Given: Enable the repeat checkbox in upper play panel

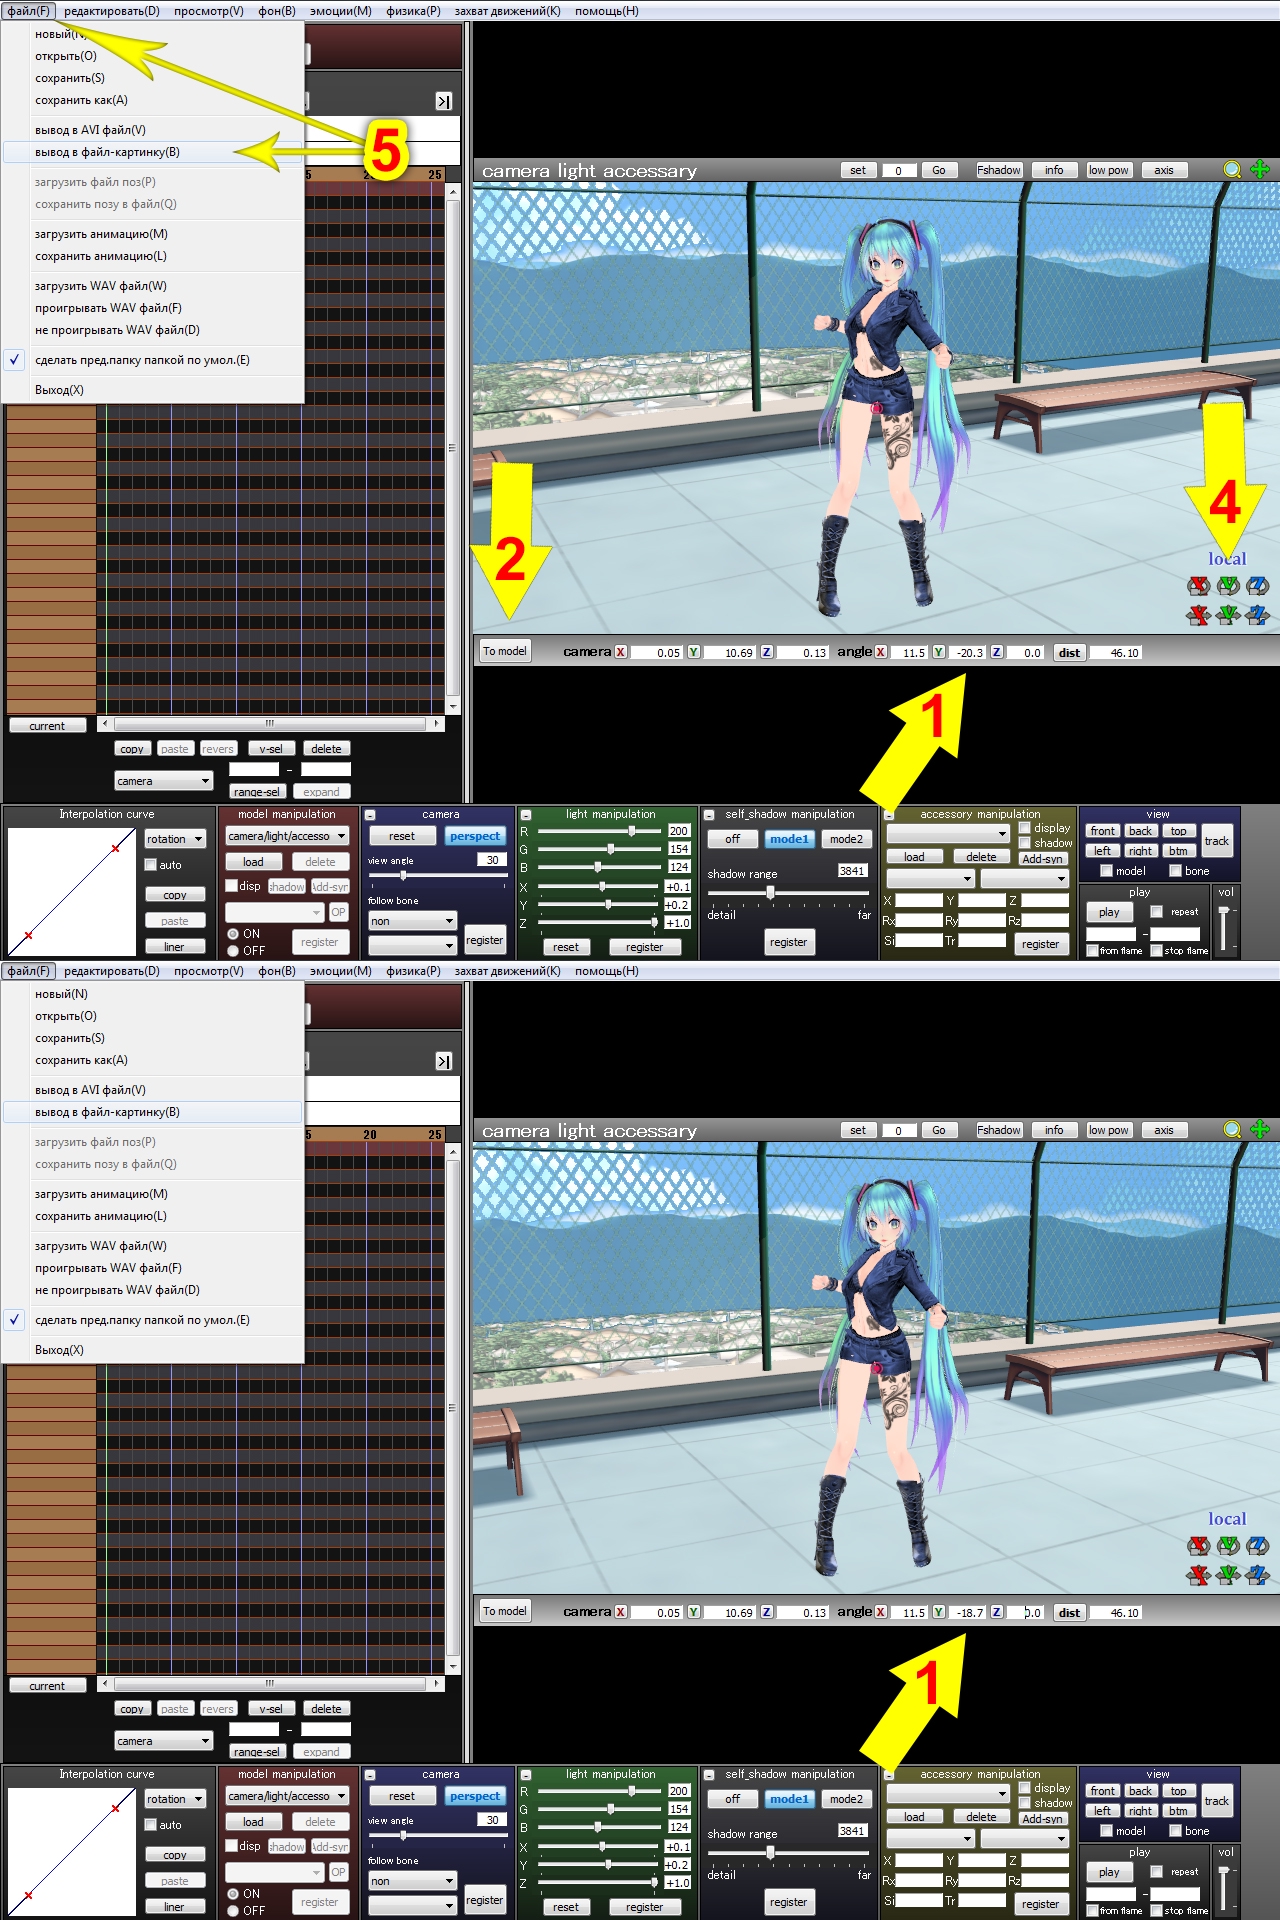Looking at the screenshot, I should (x=1157, y=912).
